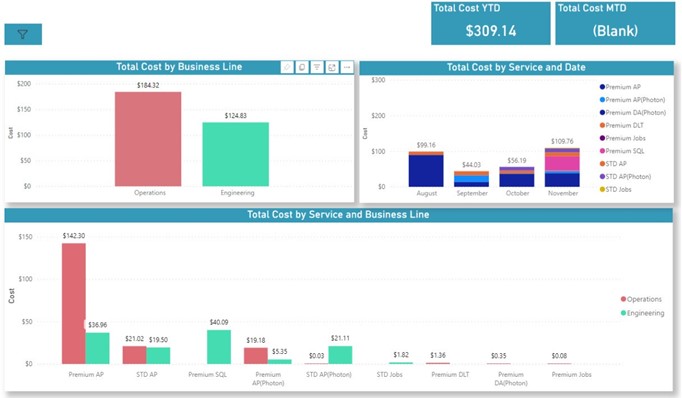Select Premium AP legend marker

coord(602,87)
